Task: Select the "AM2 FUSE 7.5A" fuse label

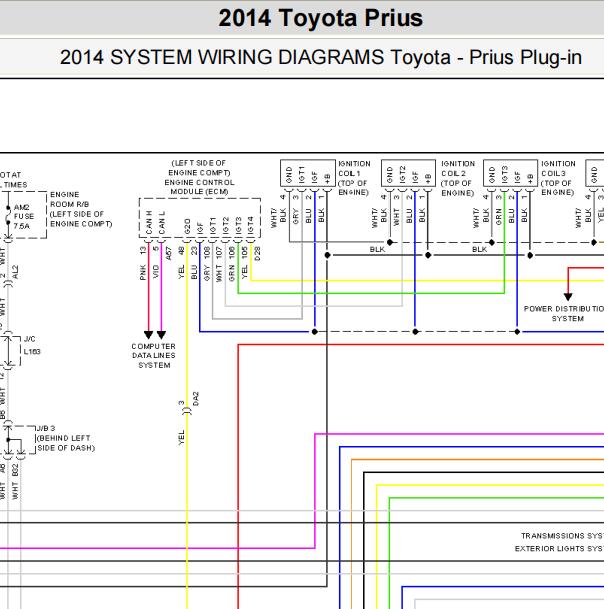Action: point(24,216)
